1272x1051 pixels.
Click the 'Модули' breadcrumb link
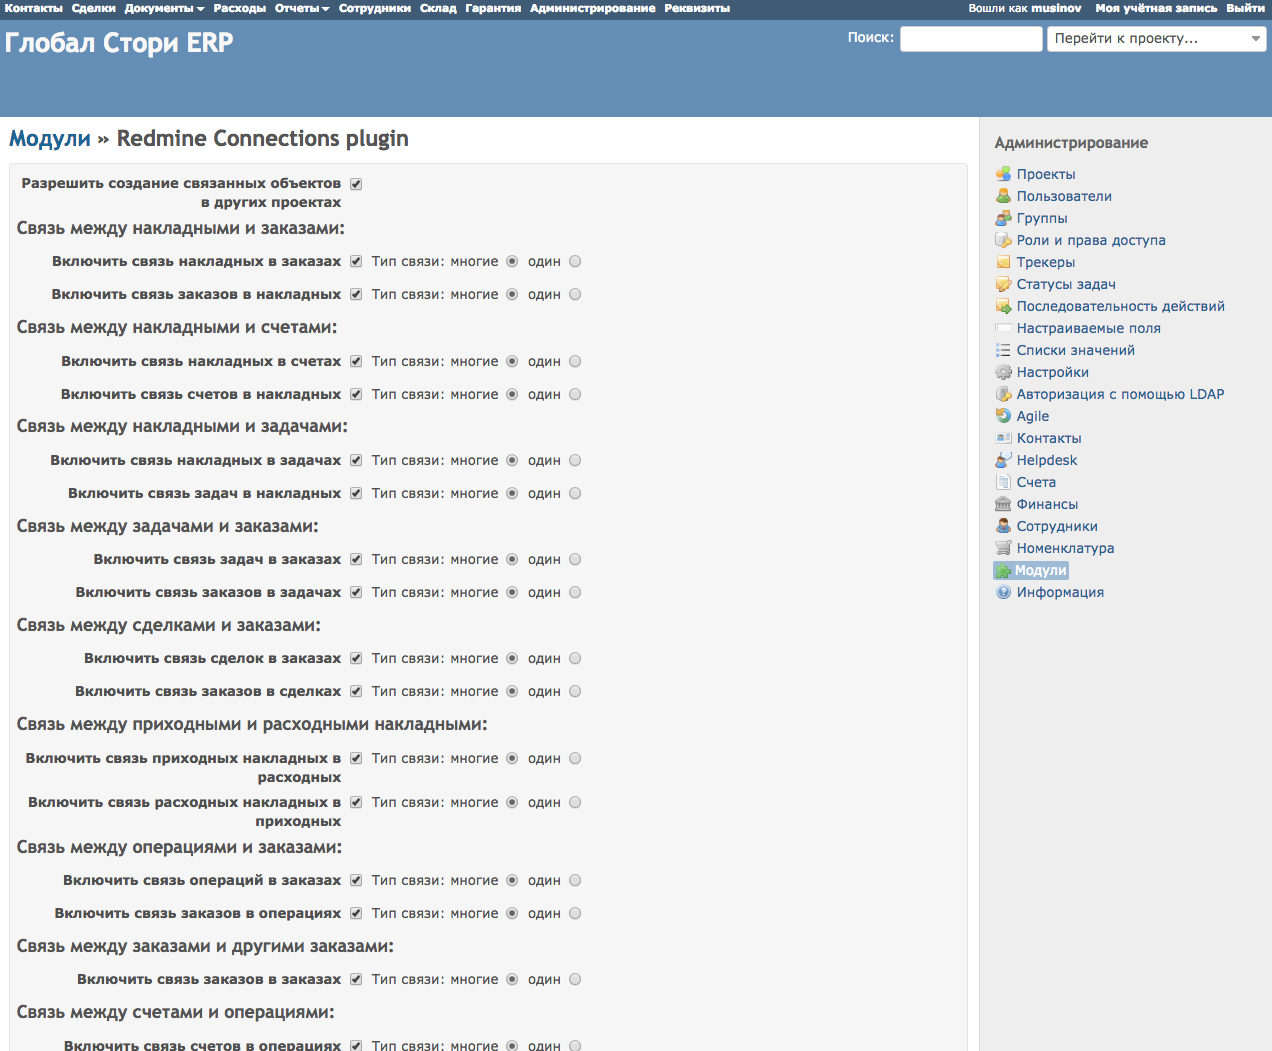tap(50, 138)
